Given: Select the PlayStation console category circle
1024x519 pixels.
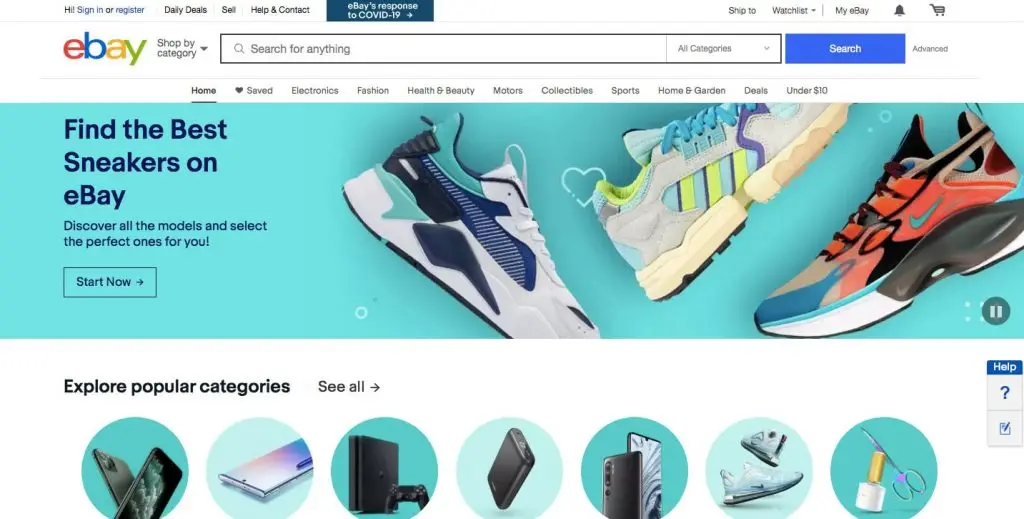Looking at the screenshot, I should [x=385, y=468].
